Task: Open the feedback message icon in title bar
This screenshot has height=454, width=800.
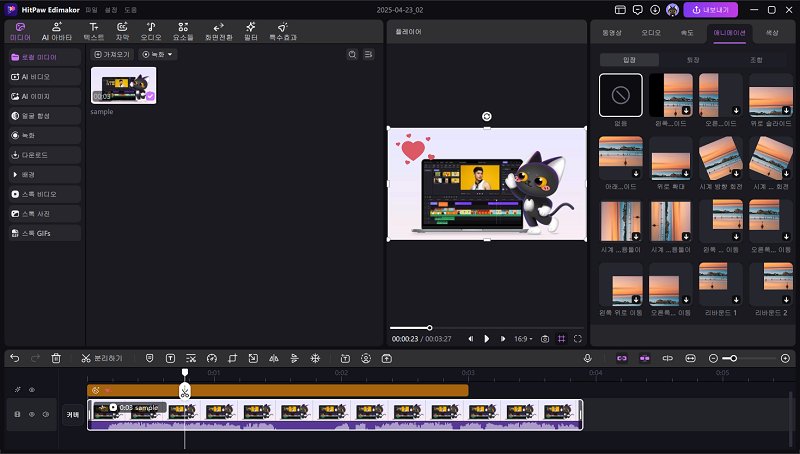Action: (637, 10)
